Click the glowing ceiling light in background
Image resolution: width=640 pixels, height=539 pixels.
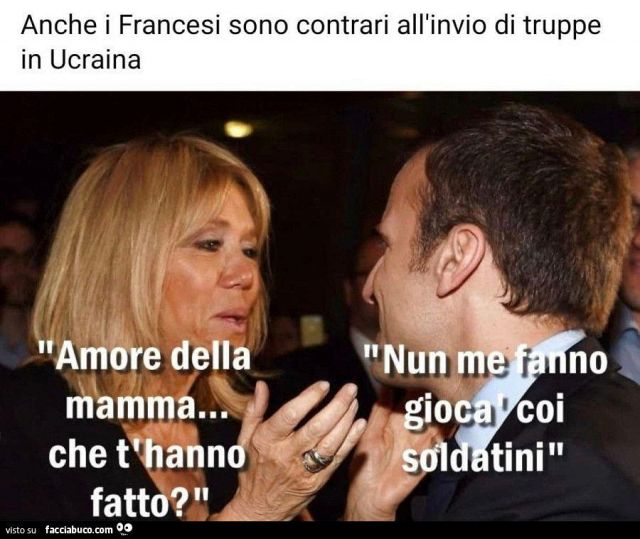pyautogui.click(x=238, y=129)
